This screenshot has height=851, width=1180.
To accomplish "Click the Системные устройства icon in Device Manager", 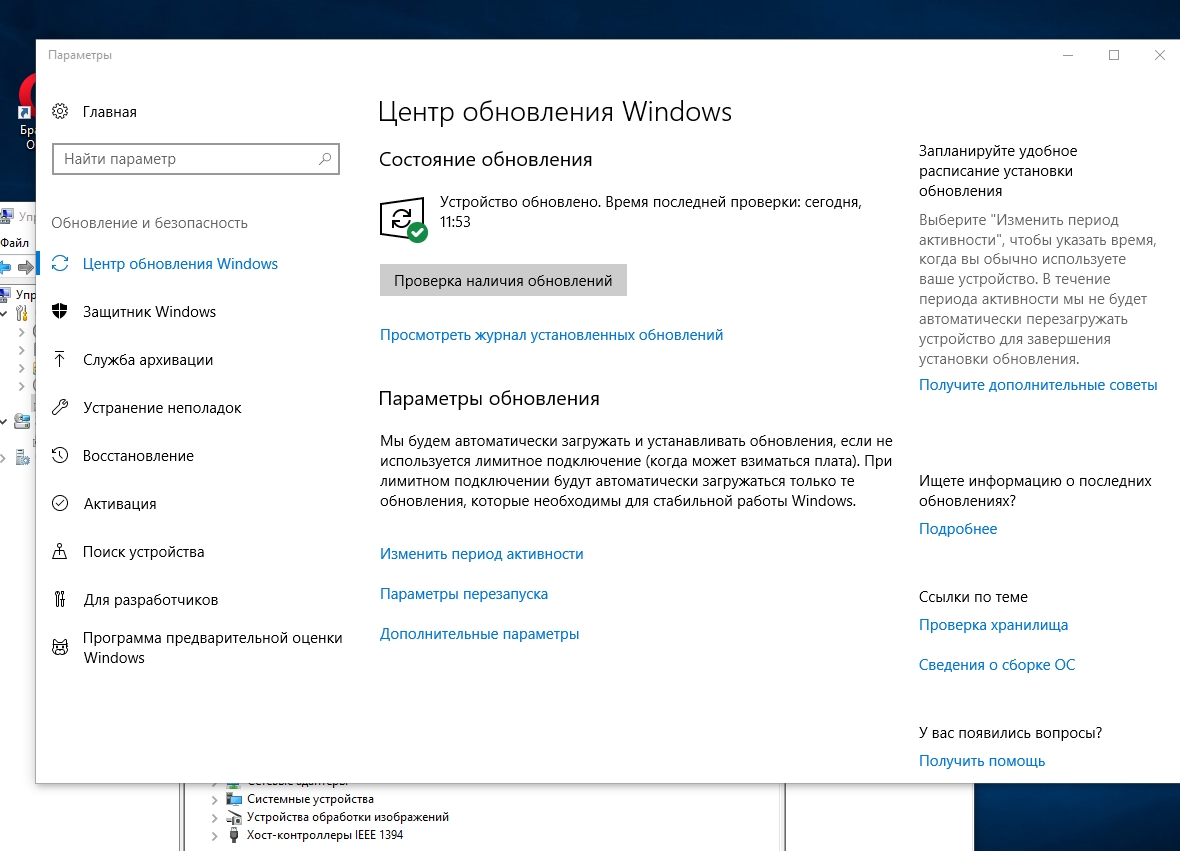I will coord(234,799).
